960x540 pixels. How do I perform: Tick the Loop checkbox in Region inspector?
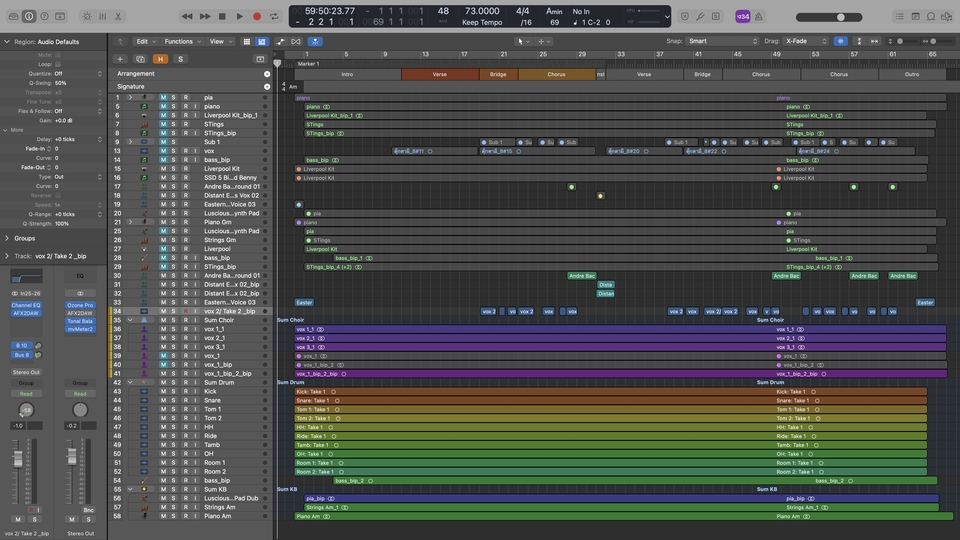pos(58,64)
